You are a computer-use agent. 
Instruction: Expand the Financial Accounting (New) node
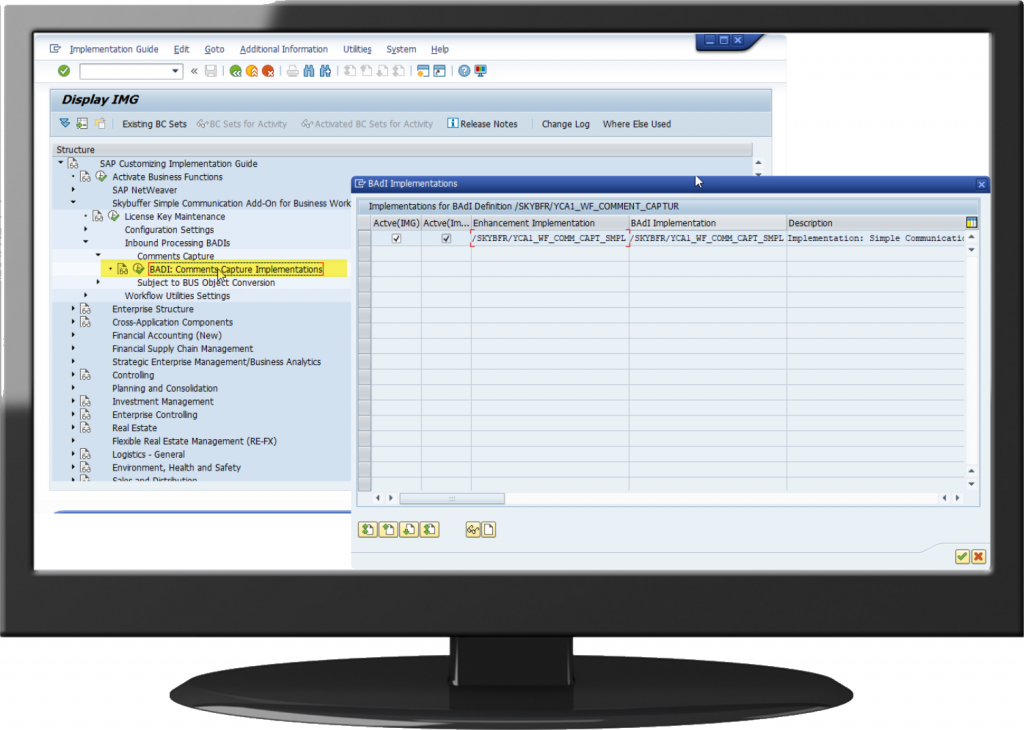click(73, 335)
